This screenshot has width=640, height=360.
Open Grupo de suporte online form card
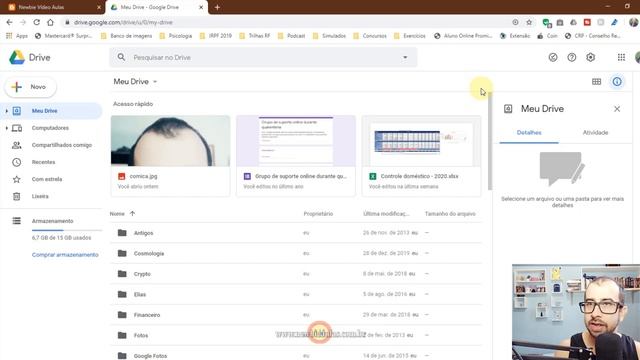[296, 156]
